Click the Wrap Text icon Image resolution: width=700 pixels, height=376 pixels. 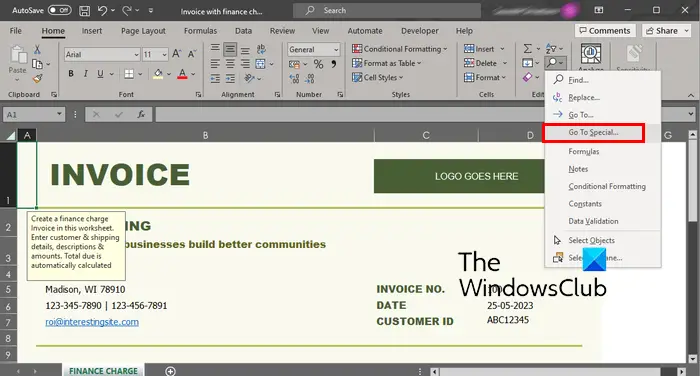tap(261, 49)
